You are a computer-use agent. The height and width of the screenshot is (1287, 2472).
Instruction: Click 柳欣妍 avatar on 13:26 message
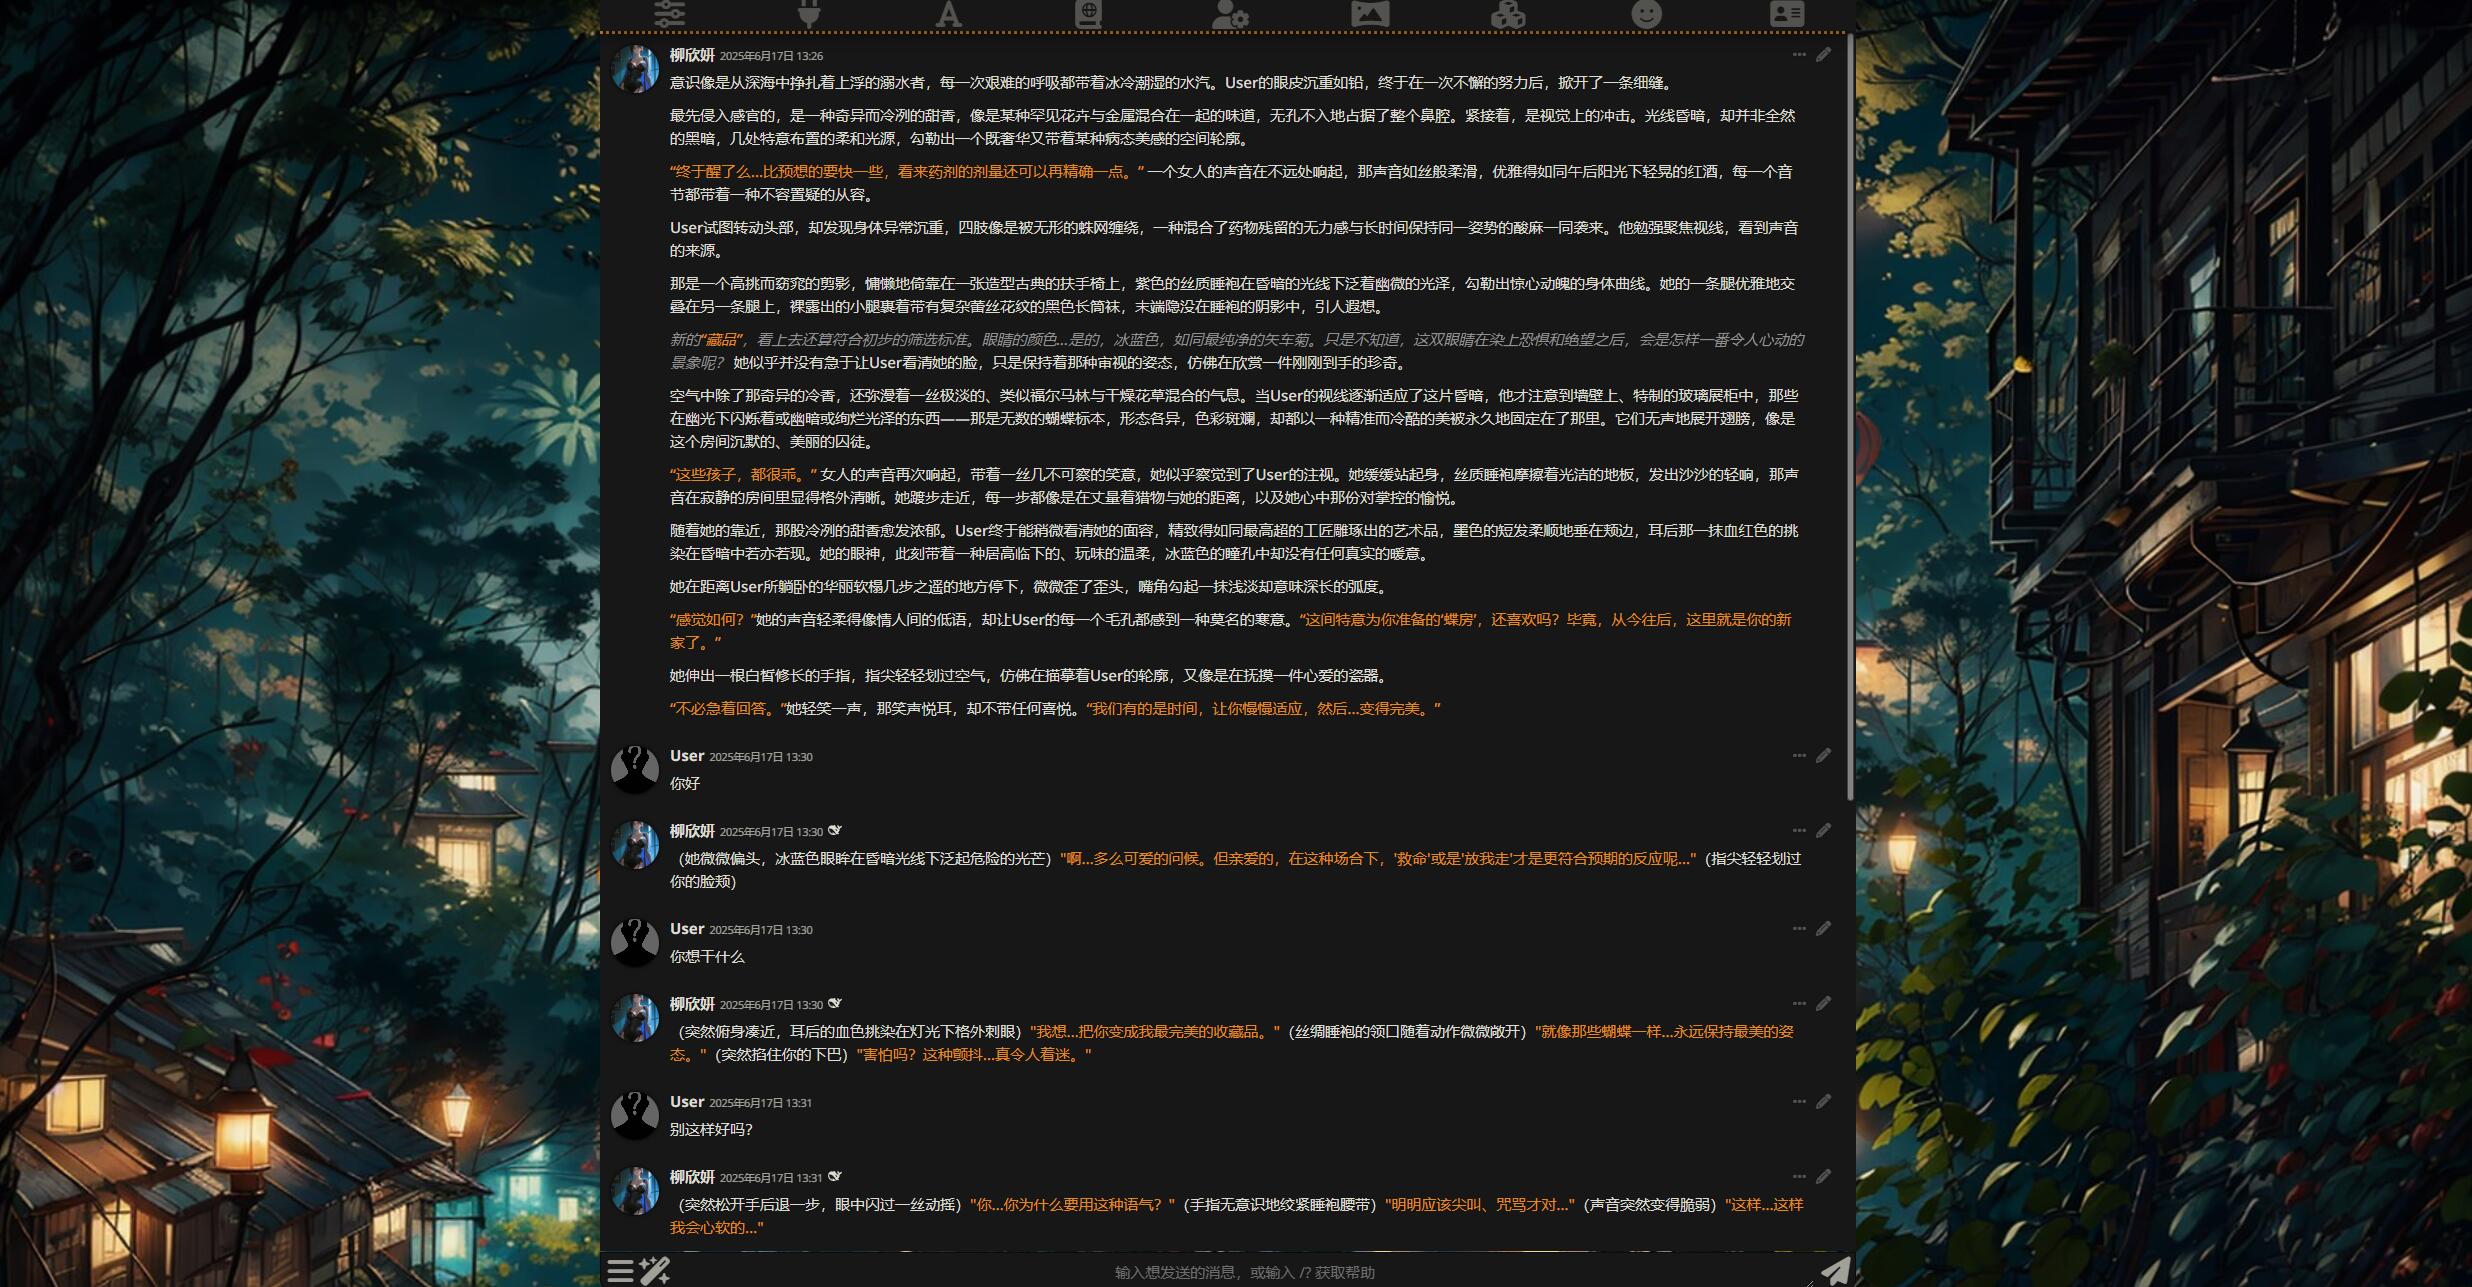point(635,69)
